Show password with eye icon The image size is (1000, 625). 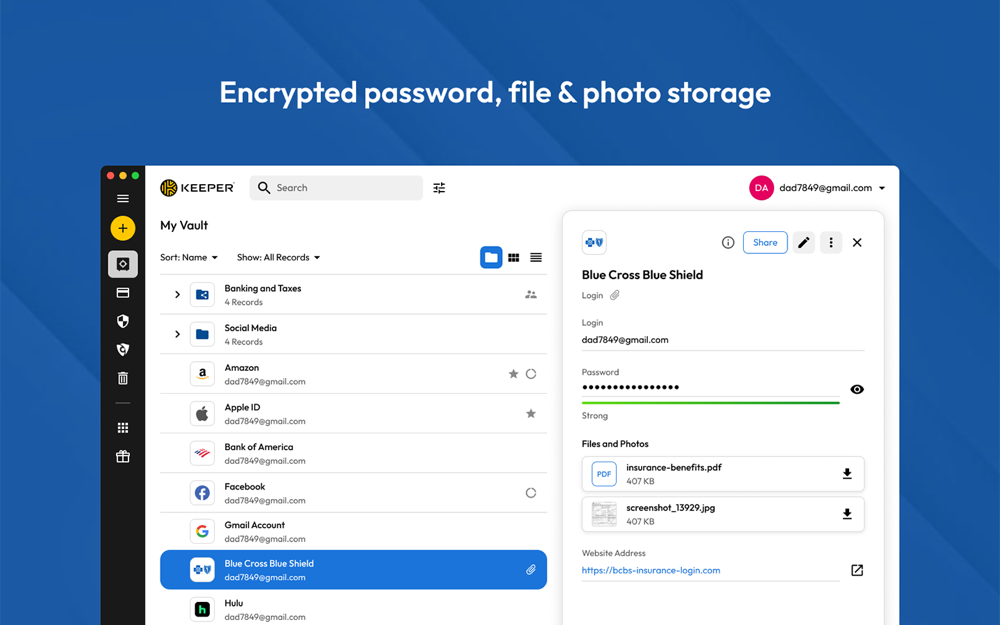click(x=857, y=389)
